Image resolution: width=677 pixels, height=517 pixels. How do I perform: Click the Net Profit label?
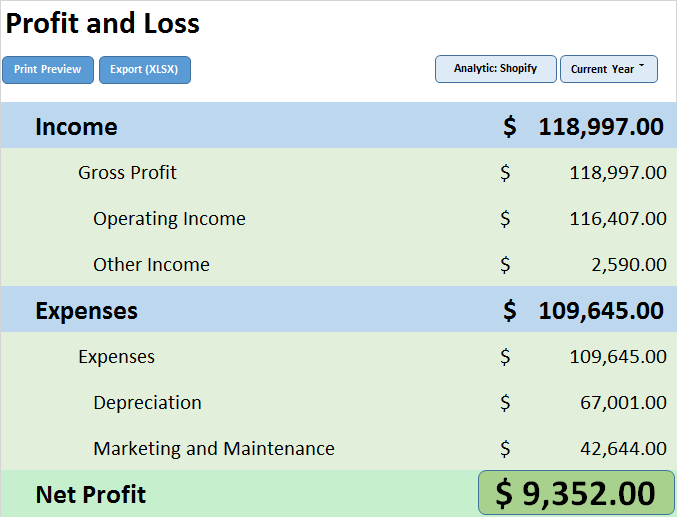tap(91, 495)
